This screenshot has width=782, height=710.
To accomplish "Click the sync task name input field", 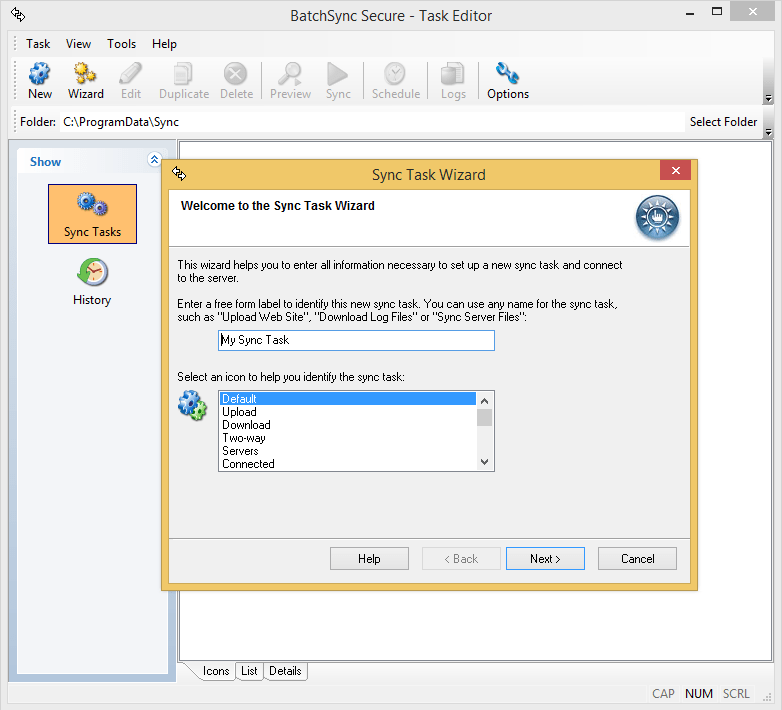I will 356,340.
